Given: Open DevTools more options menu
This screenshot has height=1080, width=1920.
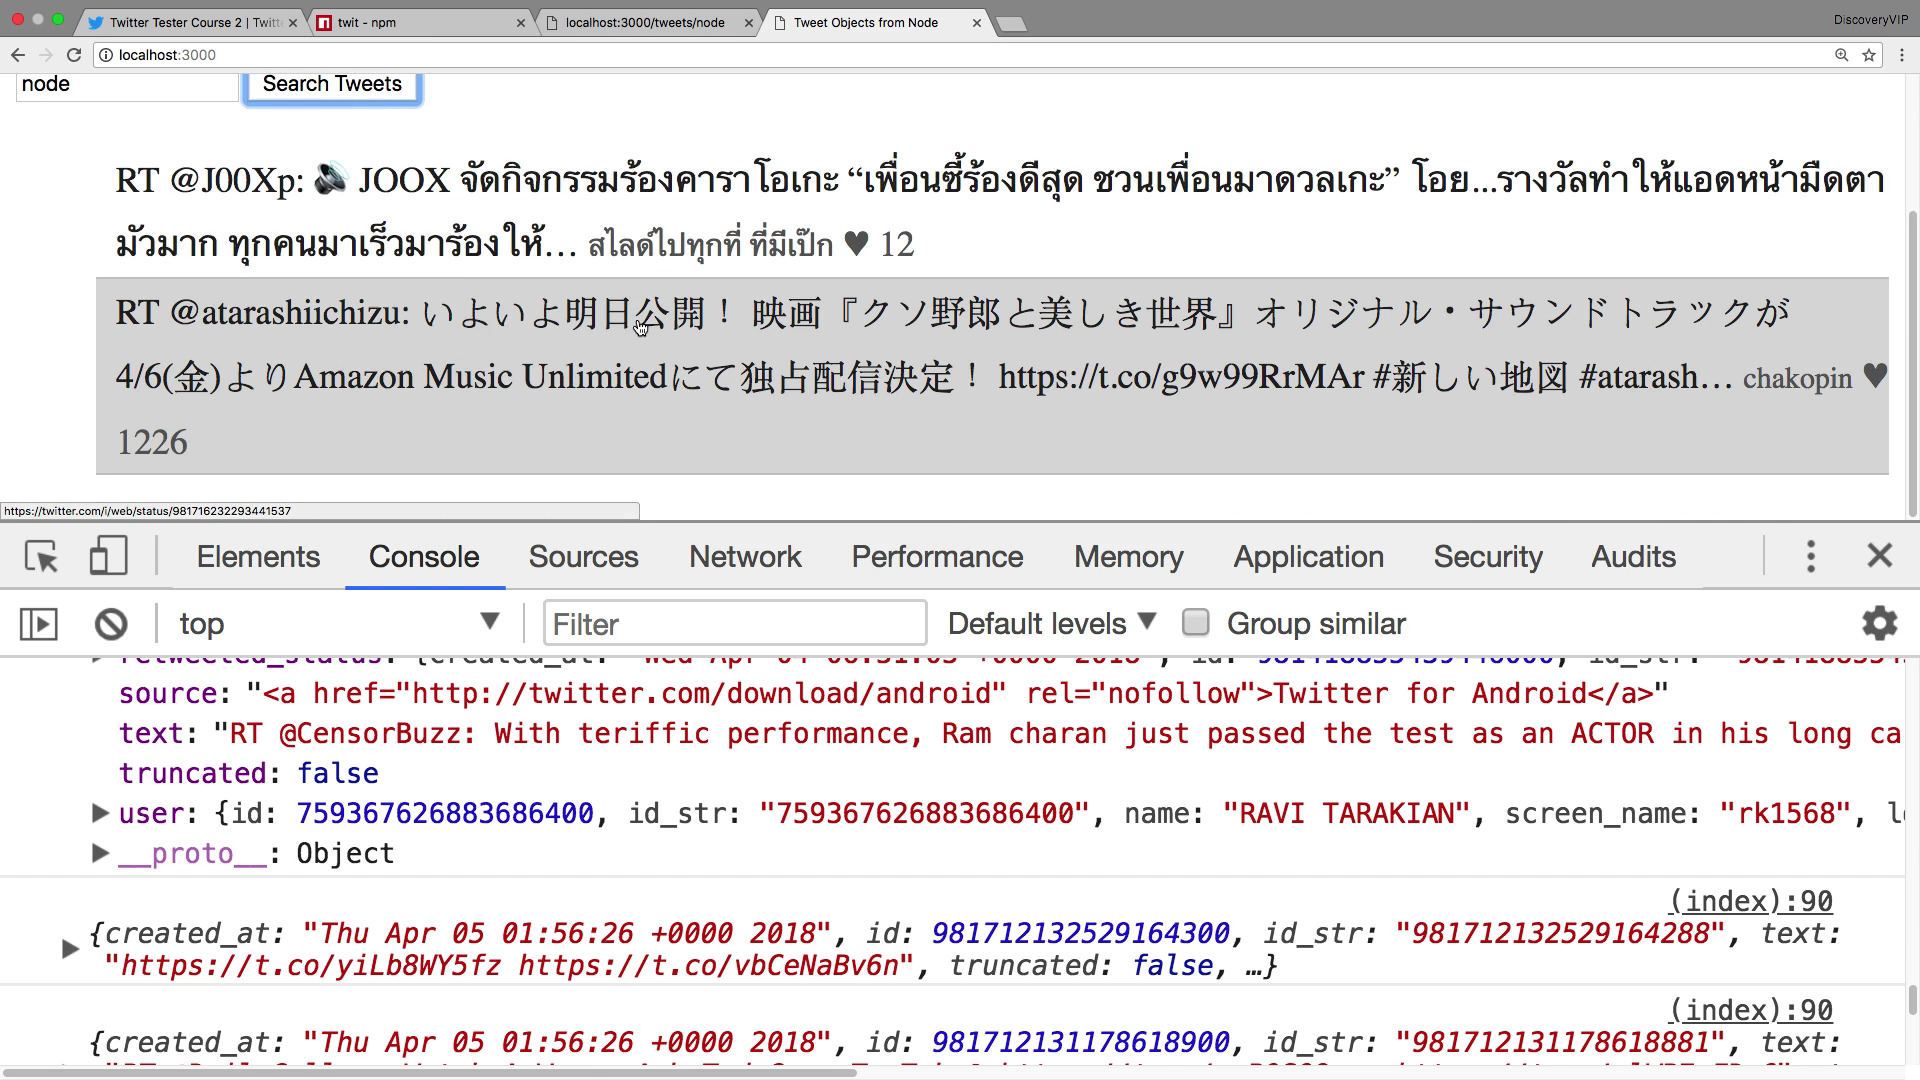Looking at the screenshot, I should pos(1811,556).
